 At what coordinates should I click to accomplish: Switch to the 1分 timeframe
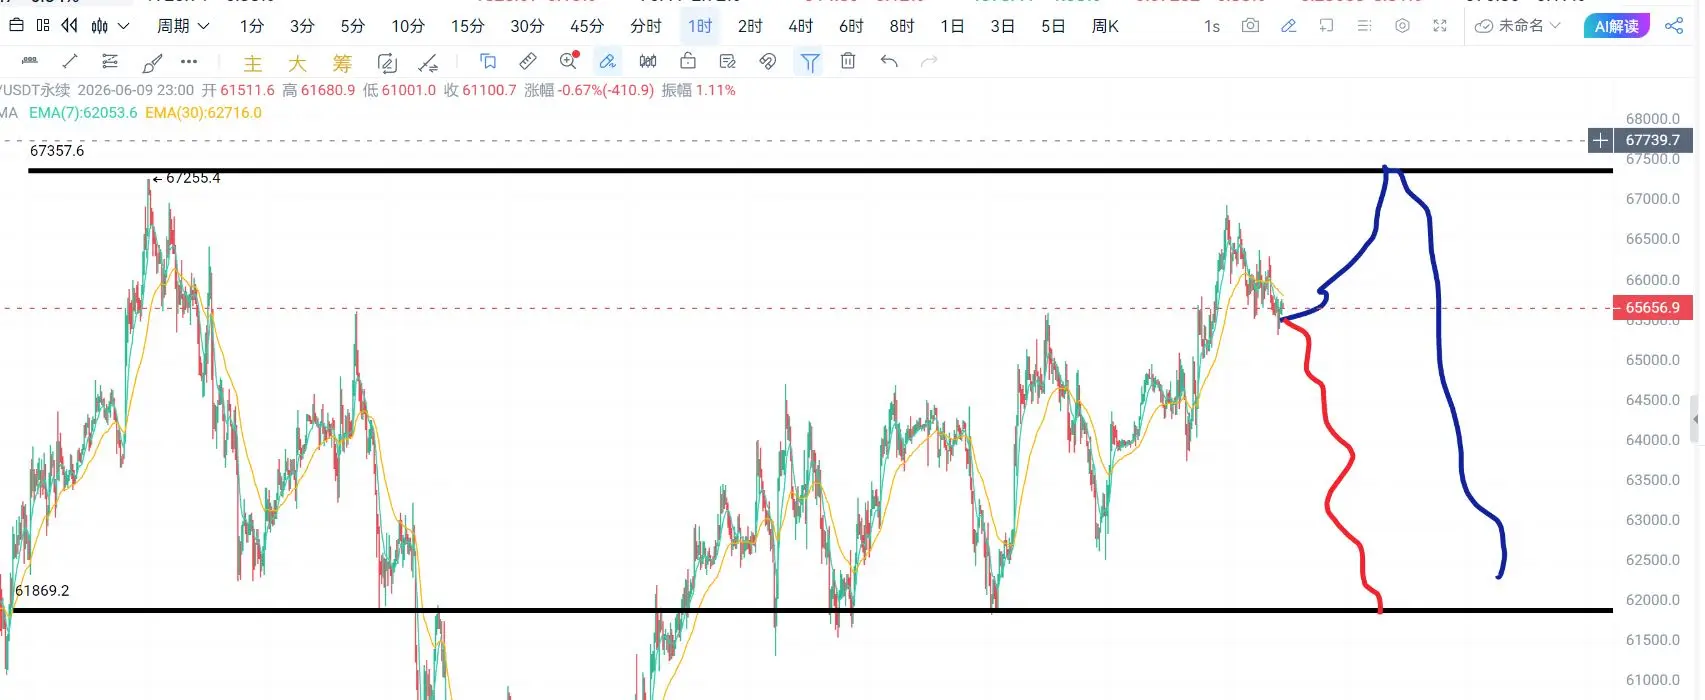[252, 26]
